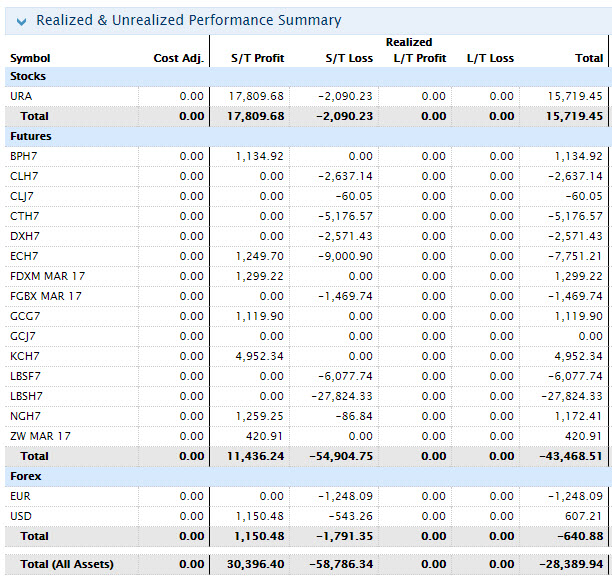The height and width of the screenshot is (579, 612).
Task: Click the L/T Profit column header
Action: tap(419, 58)
